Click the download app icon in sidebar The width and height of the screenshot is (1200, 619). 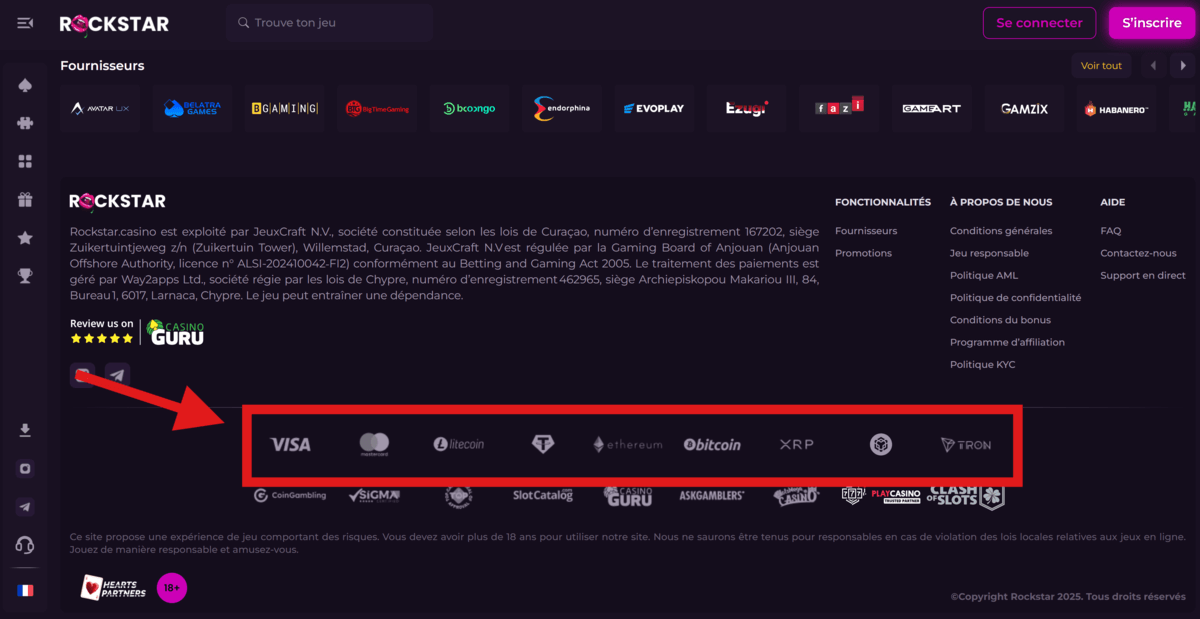click(x=25, y=431)
